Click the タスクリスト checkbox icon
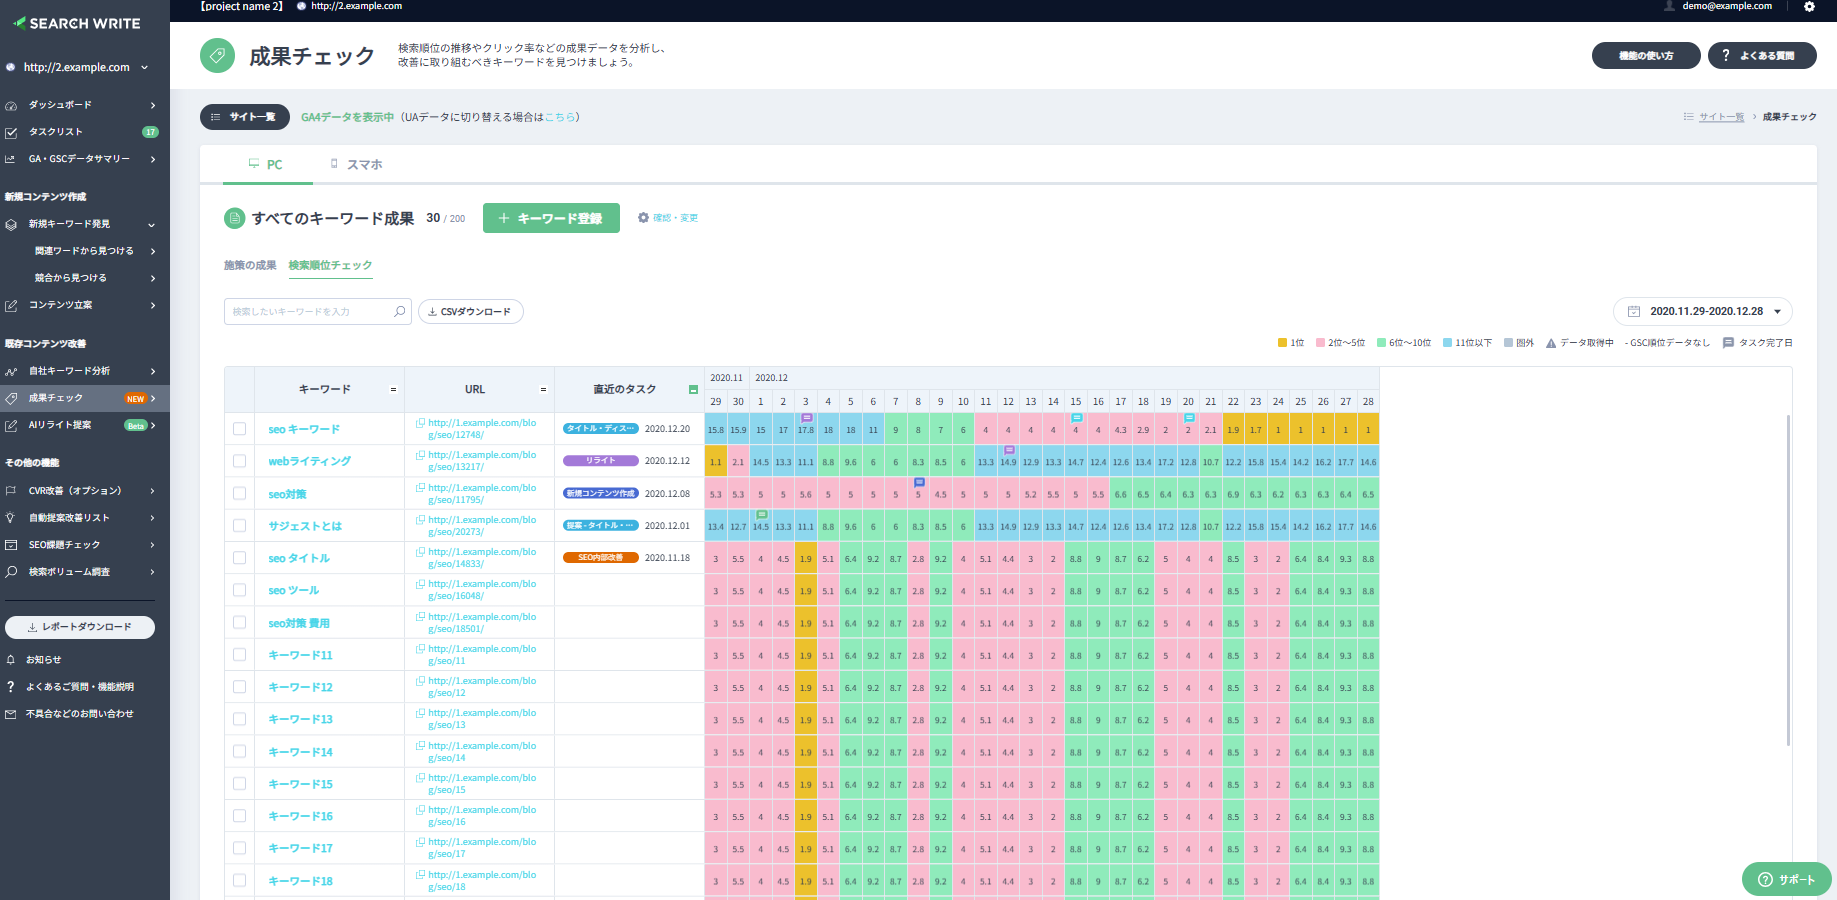This screenshot has width=1837, height=900. click(11, 132)
